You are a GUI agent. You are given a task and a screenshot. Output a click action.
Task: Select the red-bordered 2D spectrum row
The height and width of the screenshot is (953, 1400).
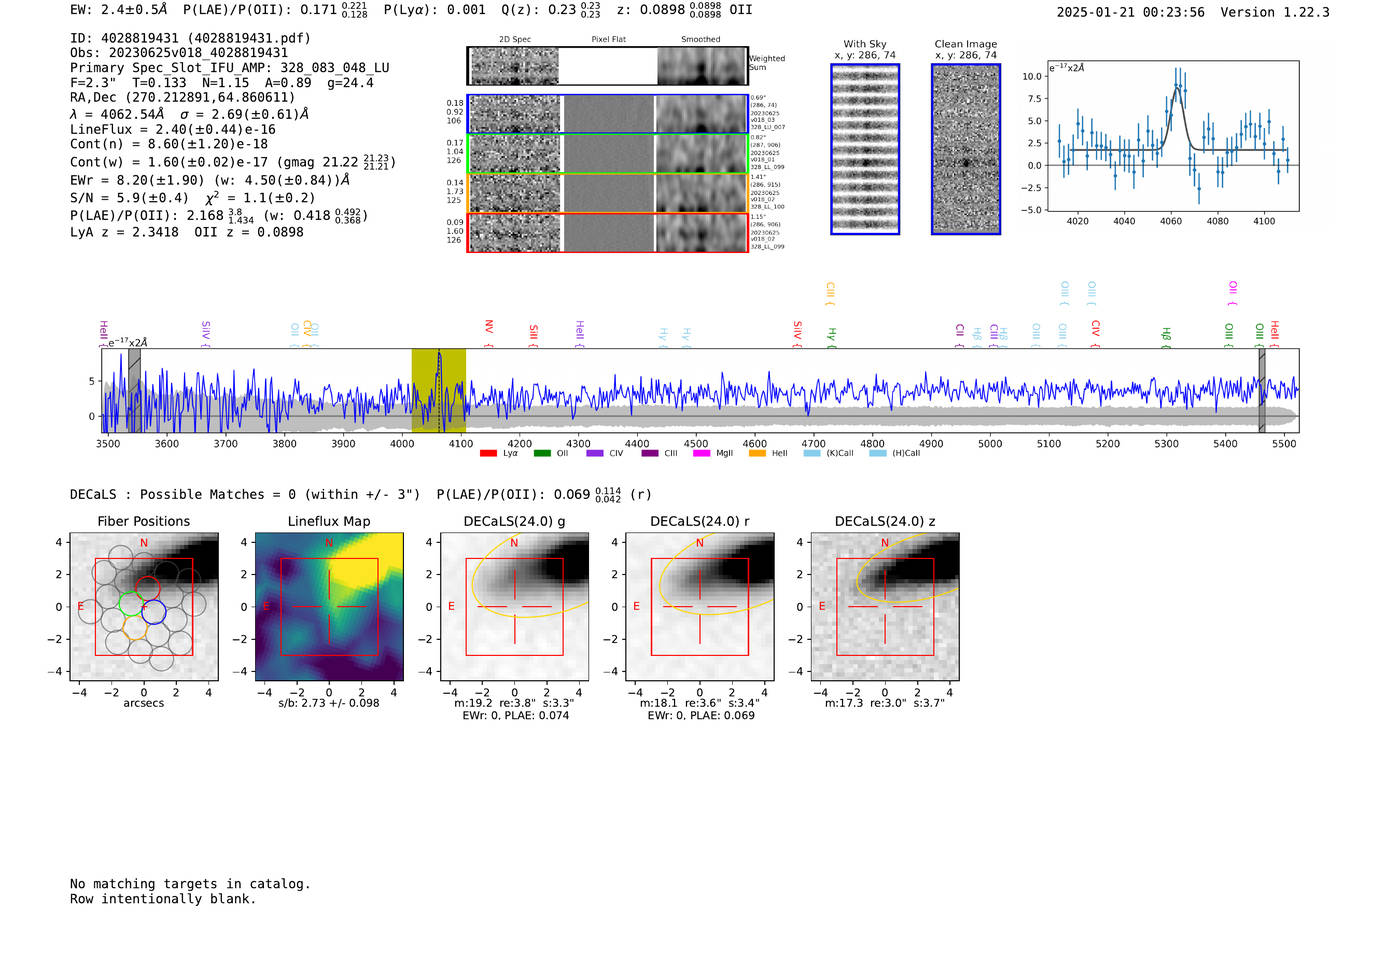[x=608, y=232]
